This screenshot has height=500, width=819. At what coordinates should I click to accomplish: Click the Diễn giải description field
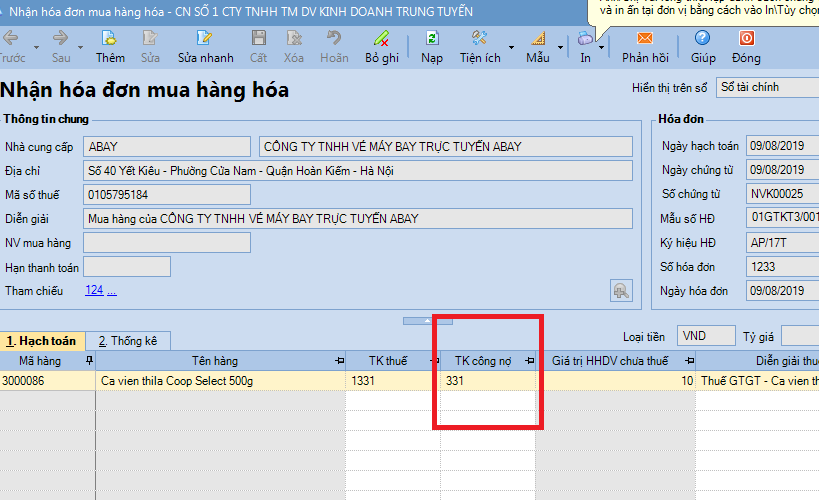coord(358,219)
